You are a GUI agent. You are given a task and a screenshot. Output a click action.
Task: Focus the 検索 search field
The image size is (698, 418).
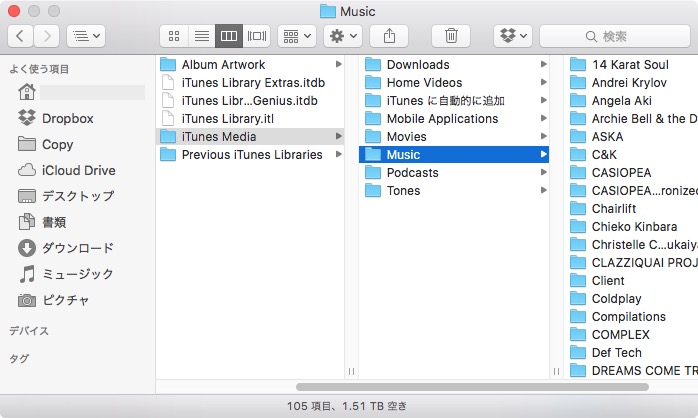click(615, 36)
